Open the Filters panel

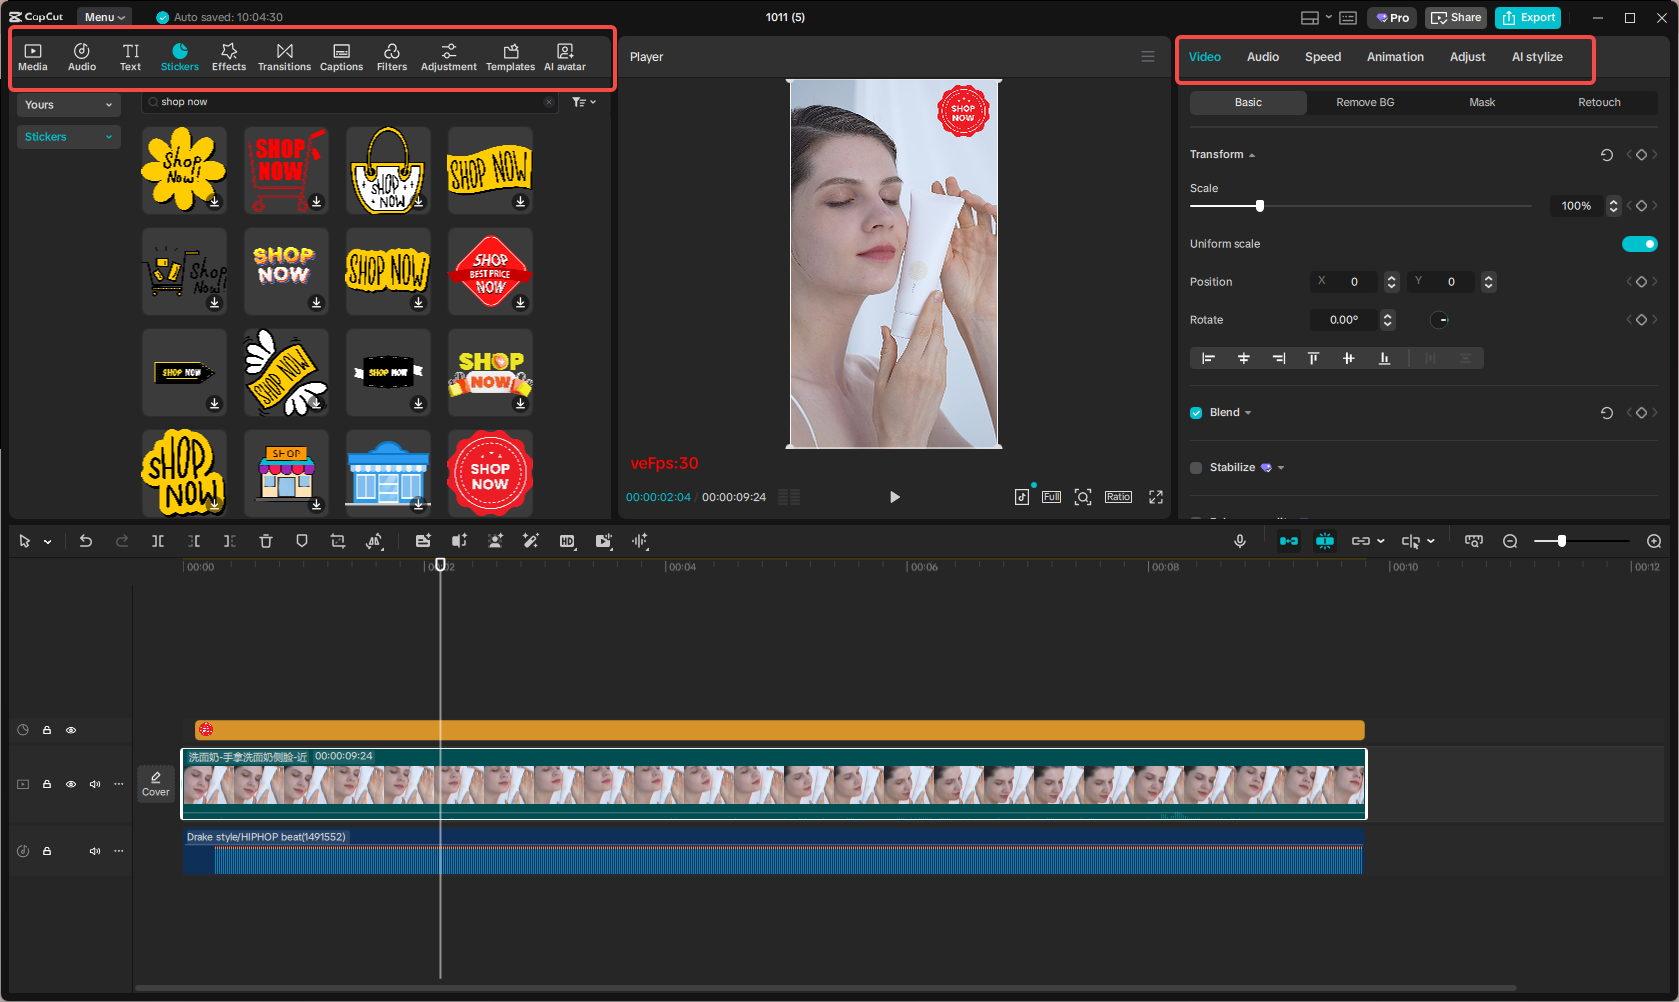[x=392, y=55]
